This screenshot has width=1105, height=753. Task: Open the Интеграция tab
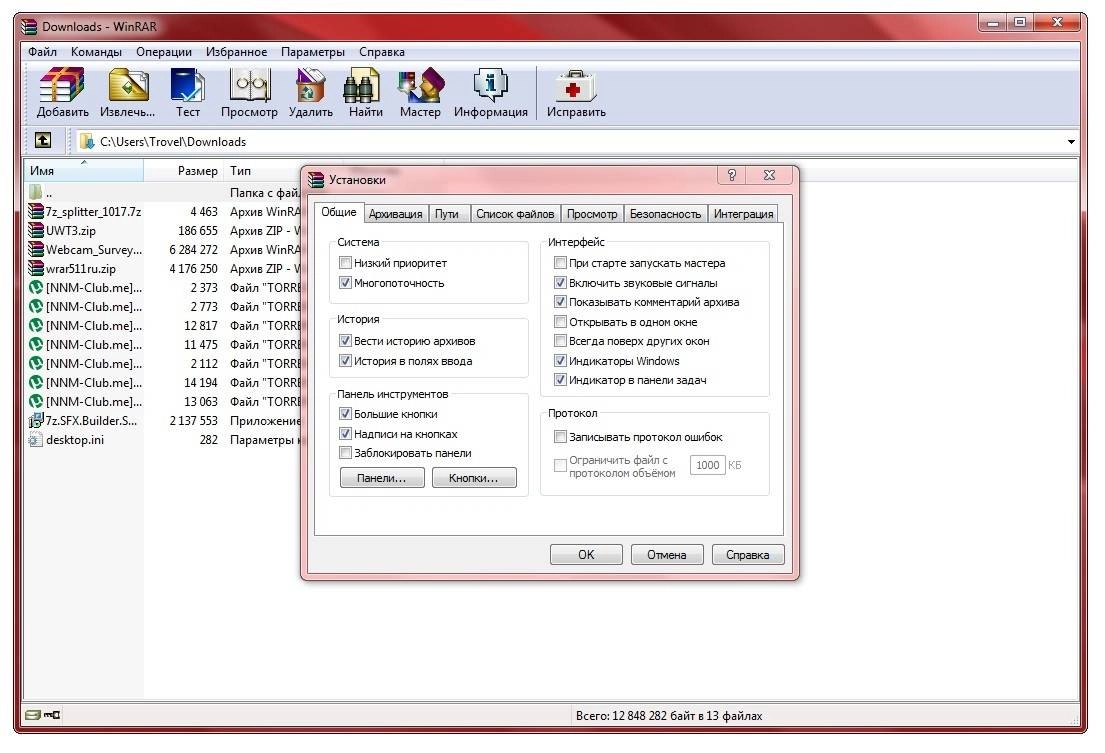coord(743,213)
